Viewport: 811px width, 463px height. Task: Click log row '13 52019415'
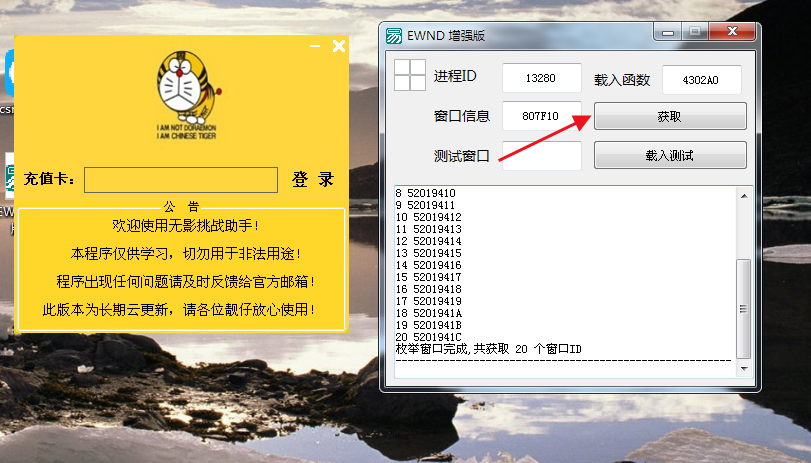point(428,253)
